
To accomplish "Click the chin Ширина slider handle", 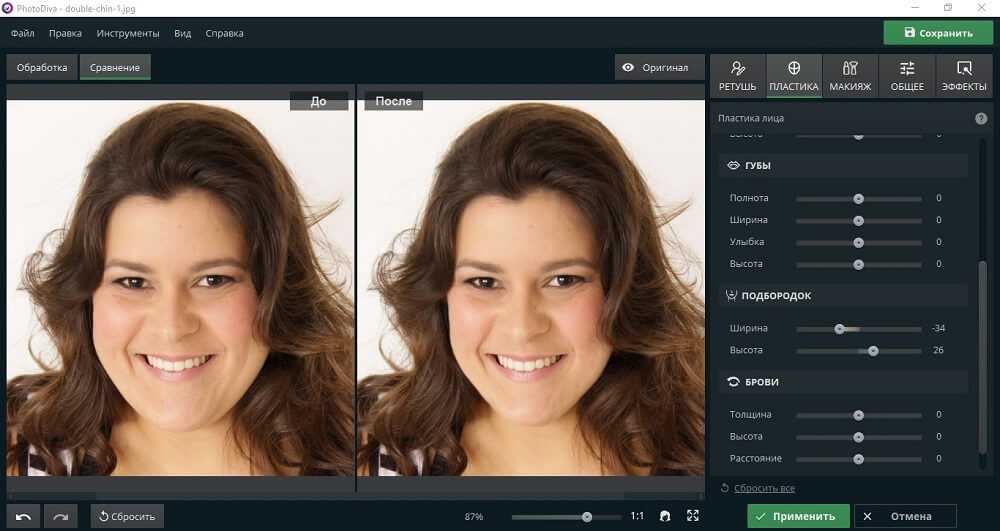I will click(839, 329).
